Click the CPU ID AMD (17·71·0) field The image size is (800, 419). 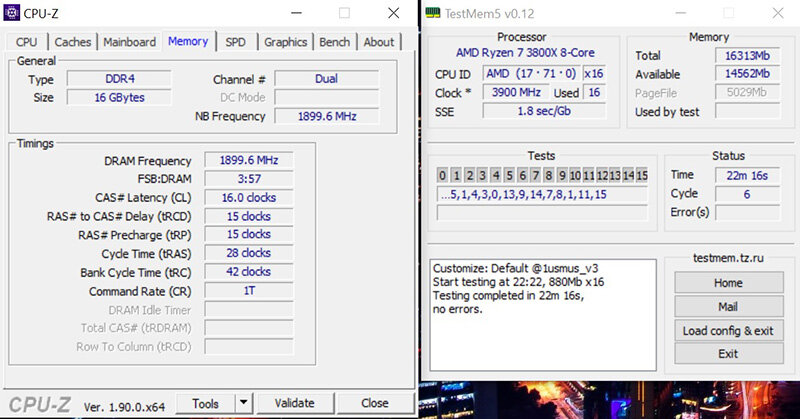coord(531,73)
